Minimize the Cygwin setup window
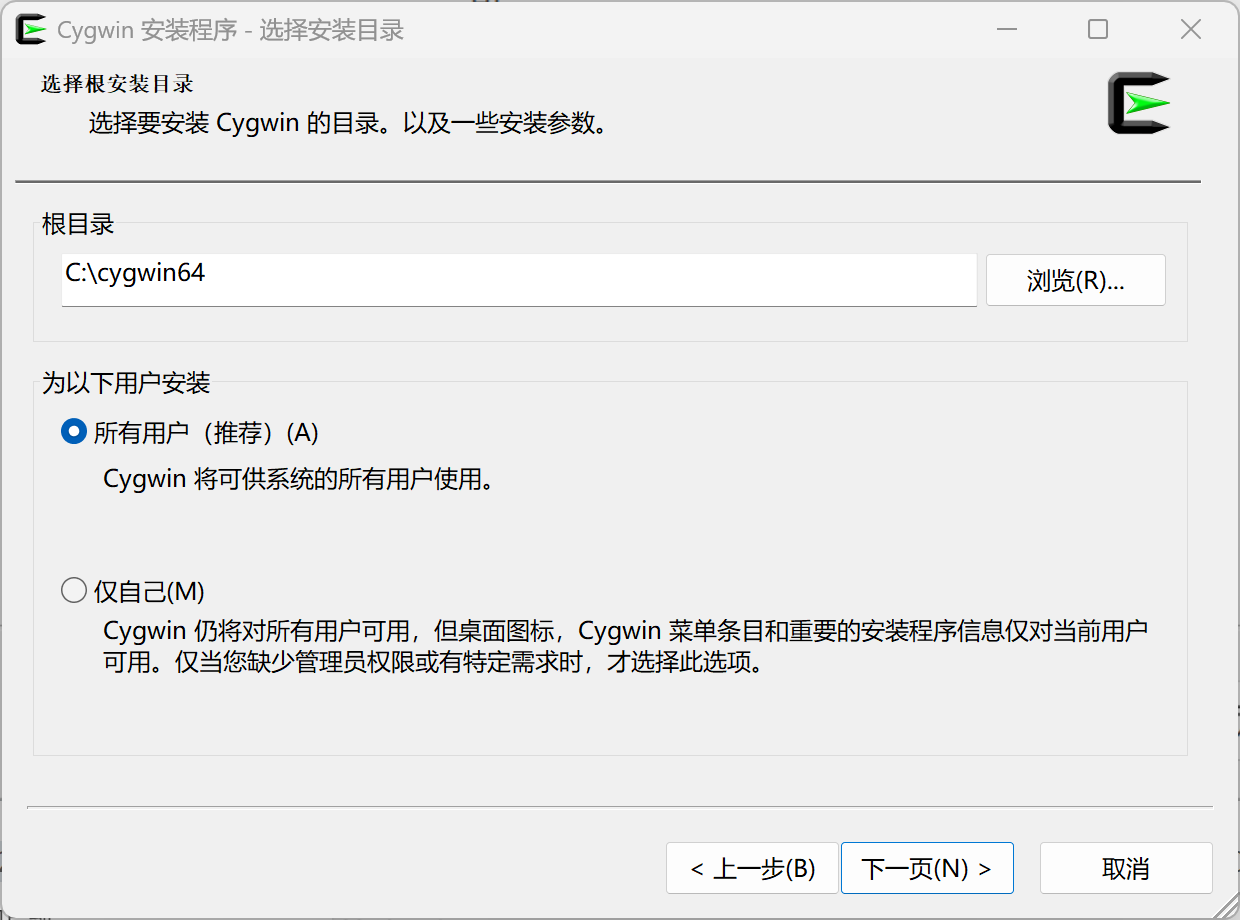Image resolution: width=1240 pixels, height=920 pixels. (1008, 30)
